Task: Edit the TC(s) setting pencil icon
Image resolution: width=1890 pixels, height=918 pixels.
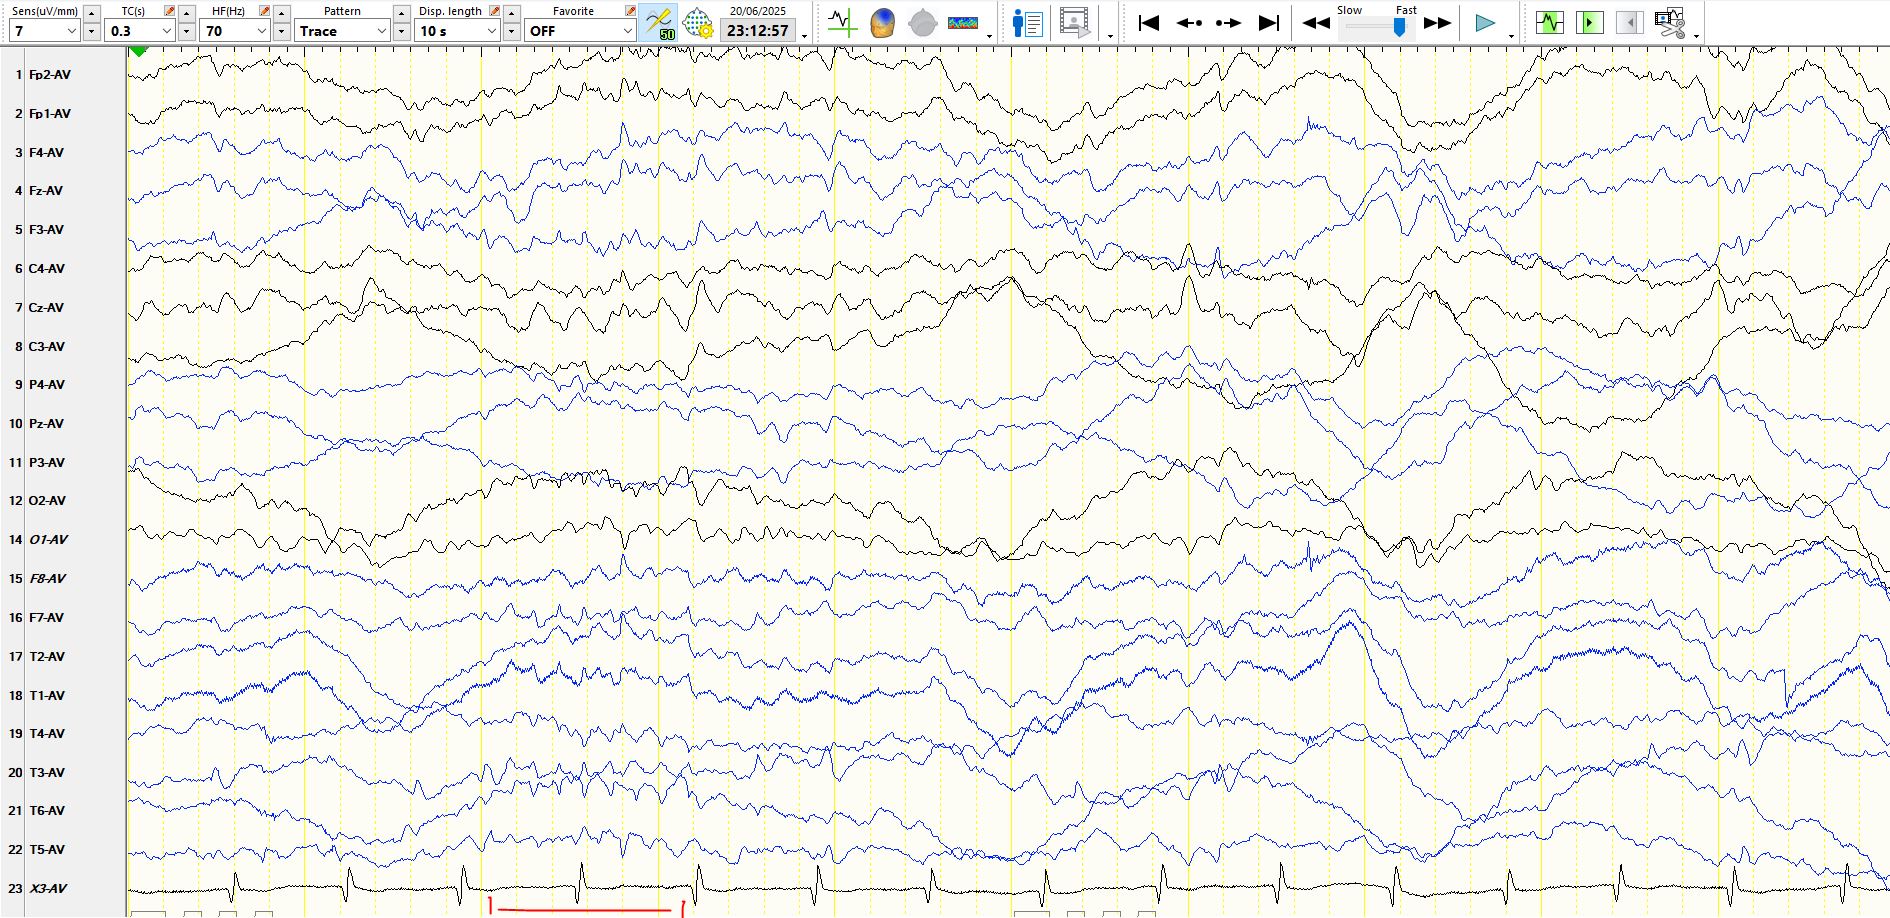Action: pyautogui.click(x=169, y=11)
